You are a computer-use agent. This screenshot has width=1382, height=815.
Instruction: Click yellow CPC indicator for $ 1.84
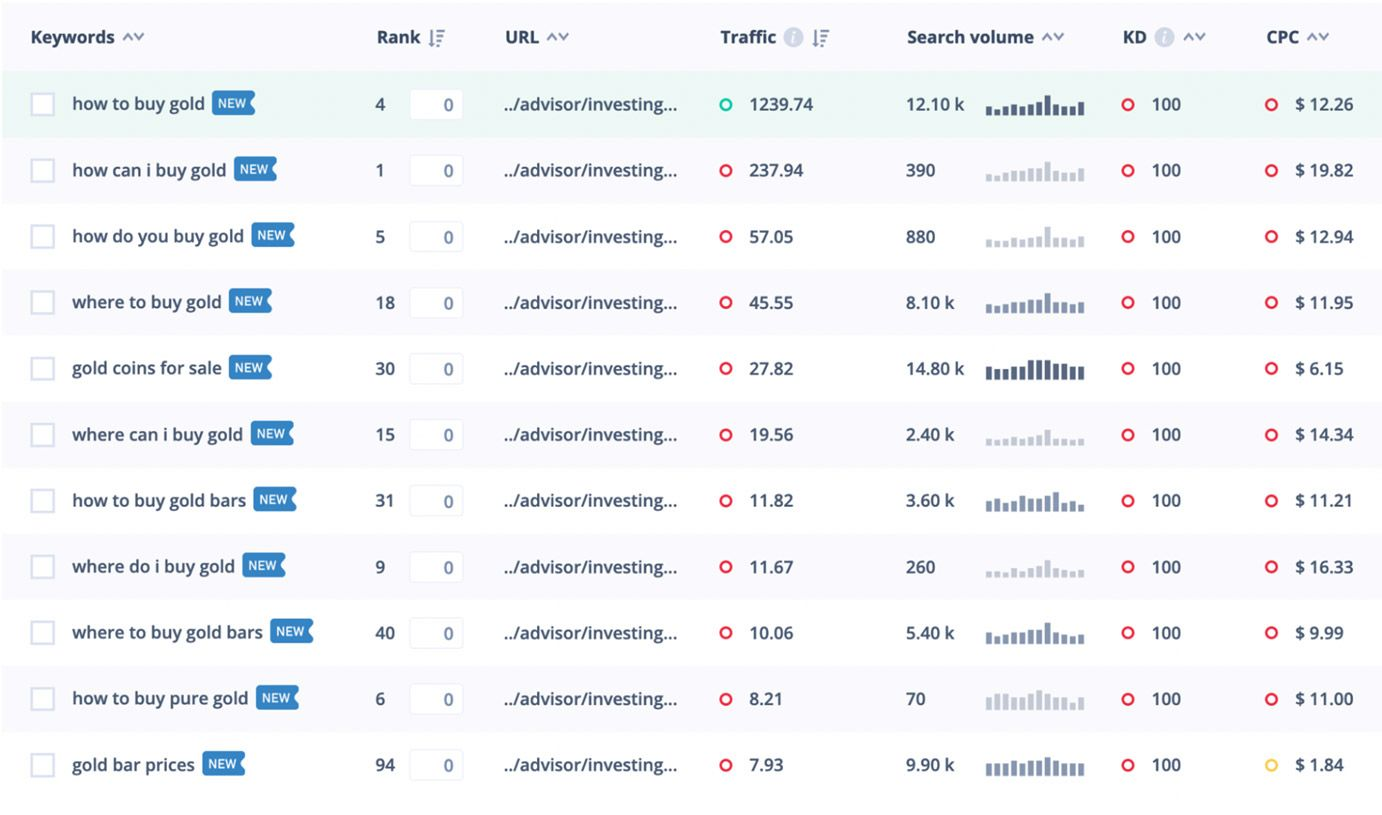click(1271, 765)
